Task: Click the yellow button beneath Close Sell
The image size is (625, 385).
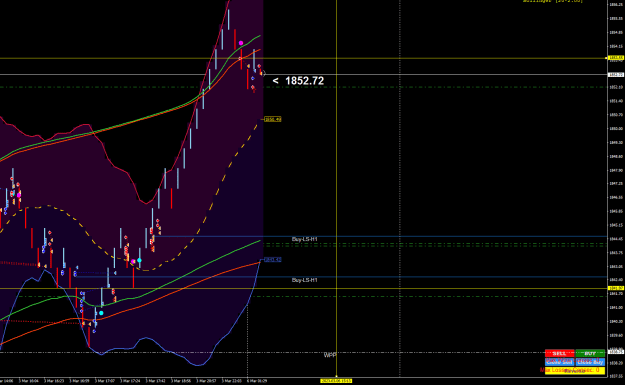Action: [x=575, y=370]
